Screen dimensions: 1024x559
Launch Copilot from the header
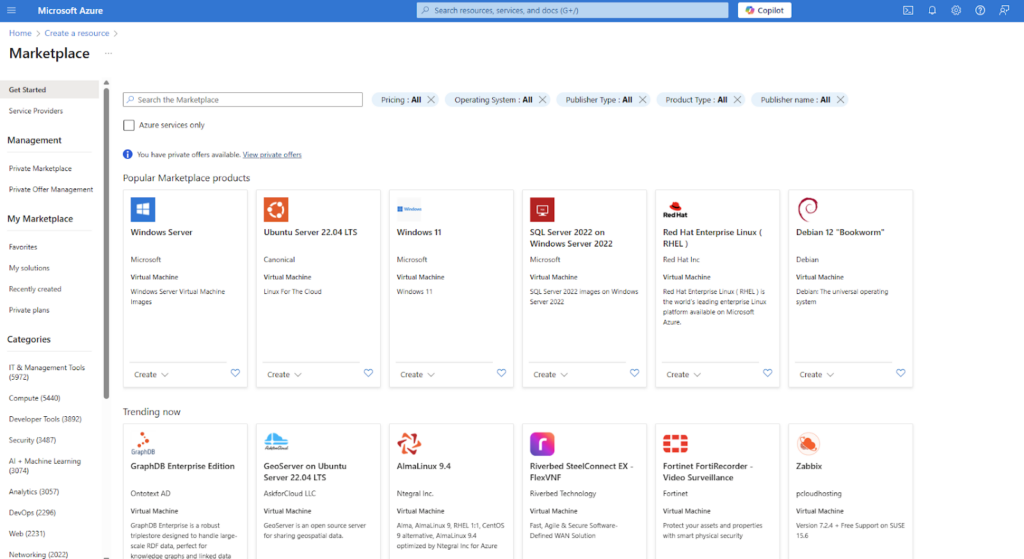tap(764, 10)
